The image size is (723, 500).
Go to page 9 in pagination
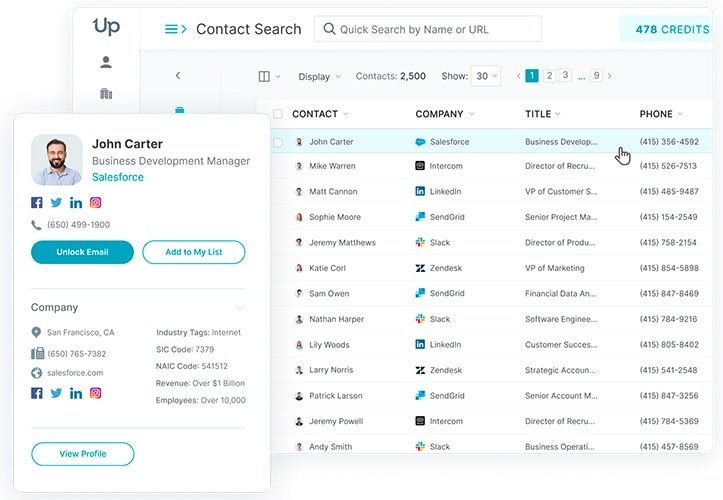click(596, 76)
